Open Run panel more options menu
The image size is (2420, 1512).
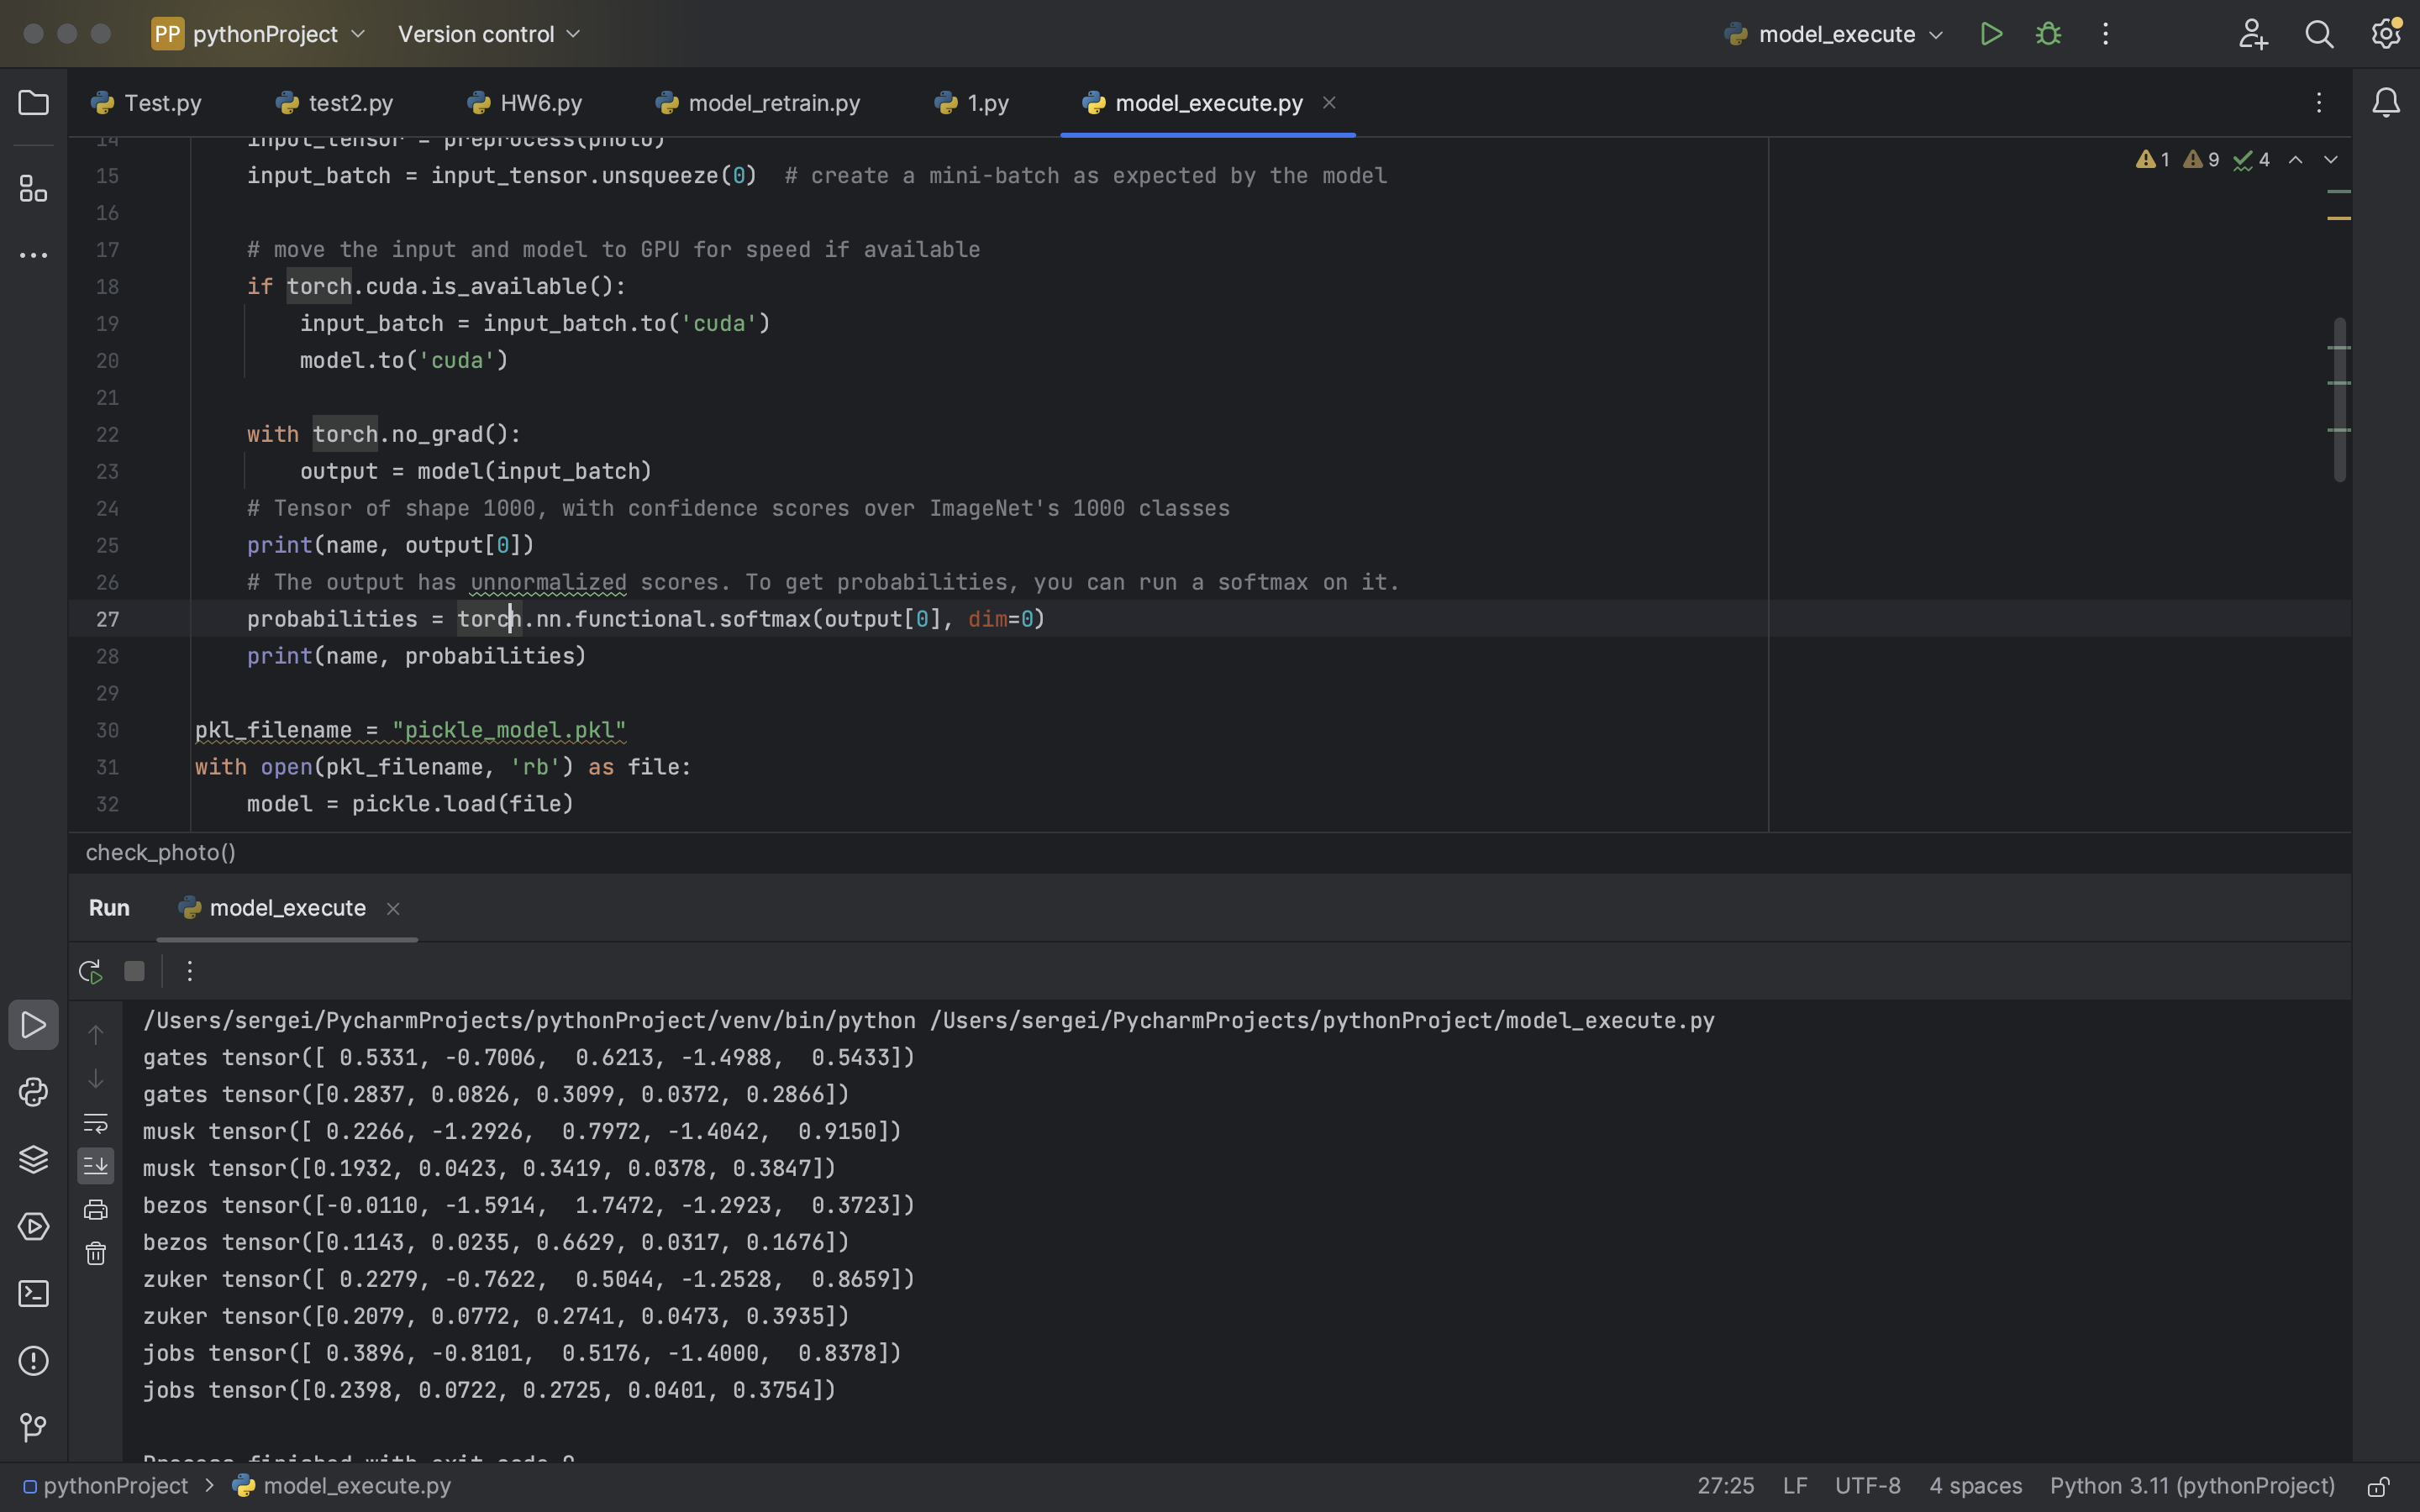189,971
